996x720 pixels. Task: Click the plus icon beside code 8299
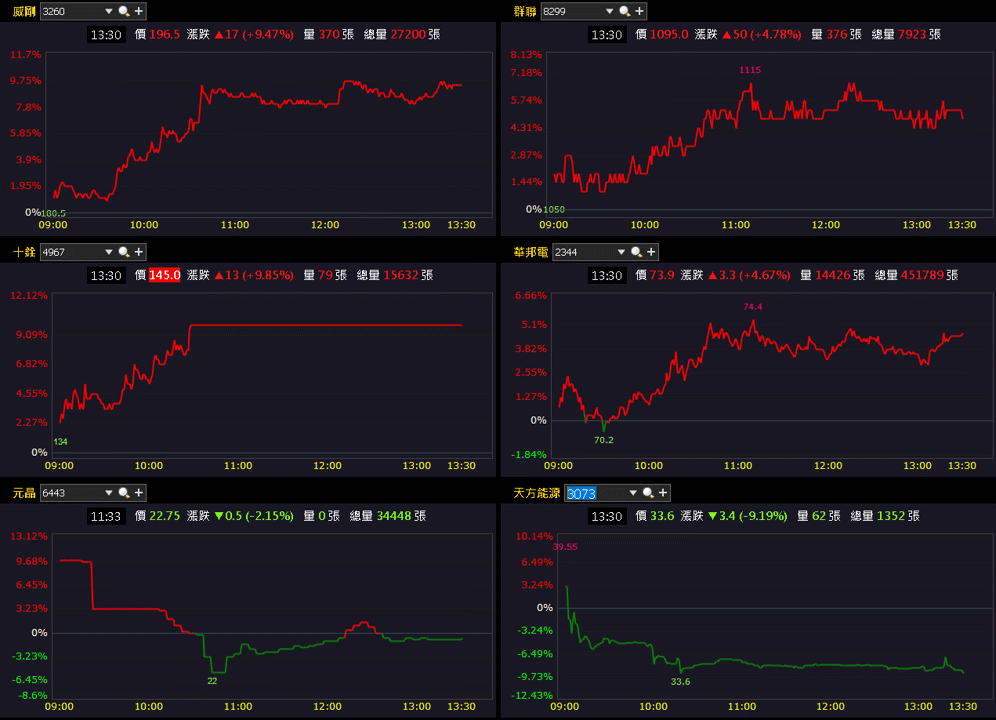[x=639, y=11]
